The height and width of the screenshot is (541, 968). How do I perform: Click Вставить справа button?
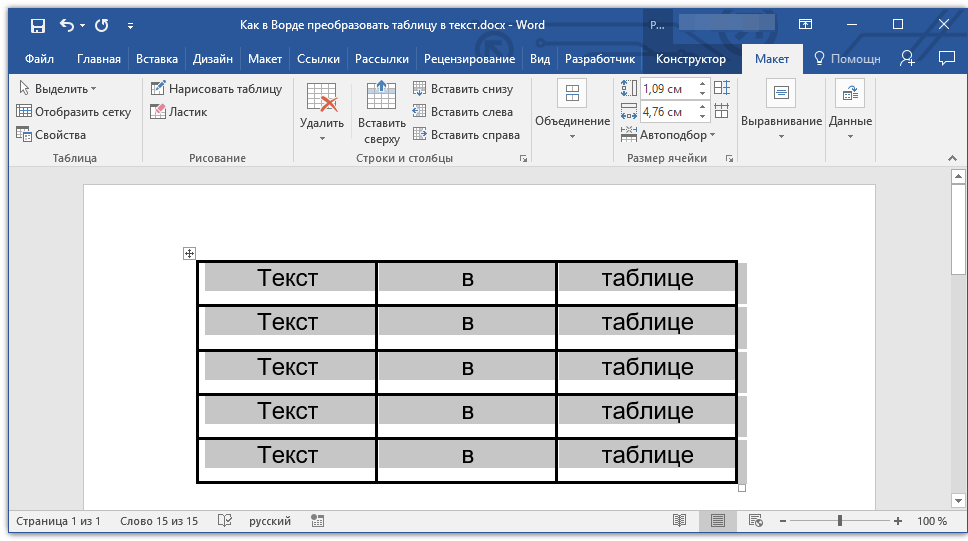[x=466, y=135]
